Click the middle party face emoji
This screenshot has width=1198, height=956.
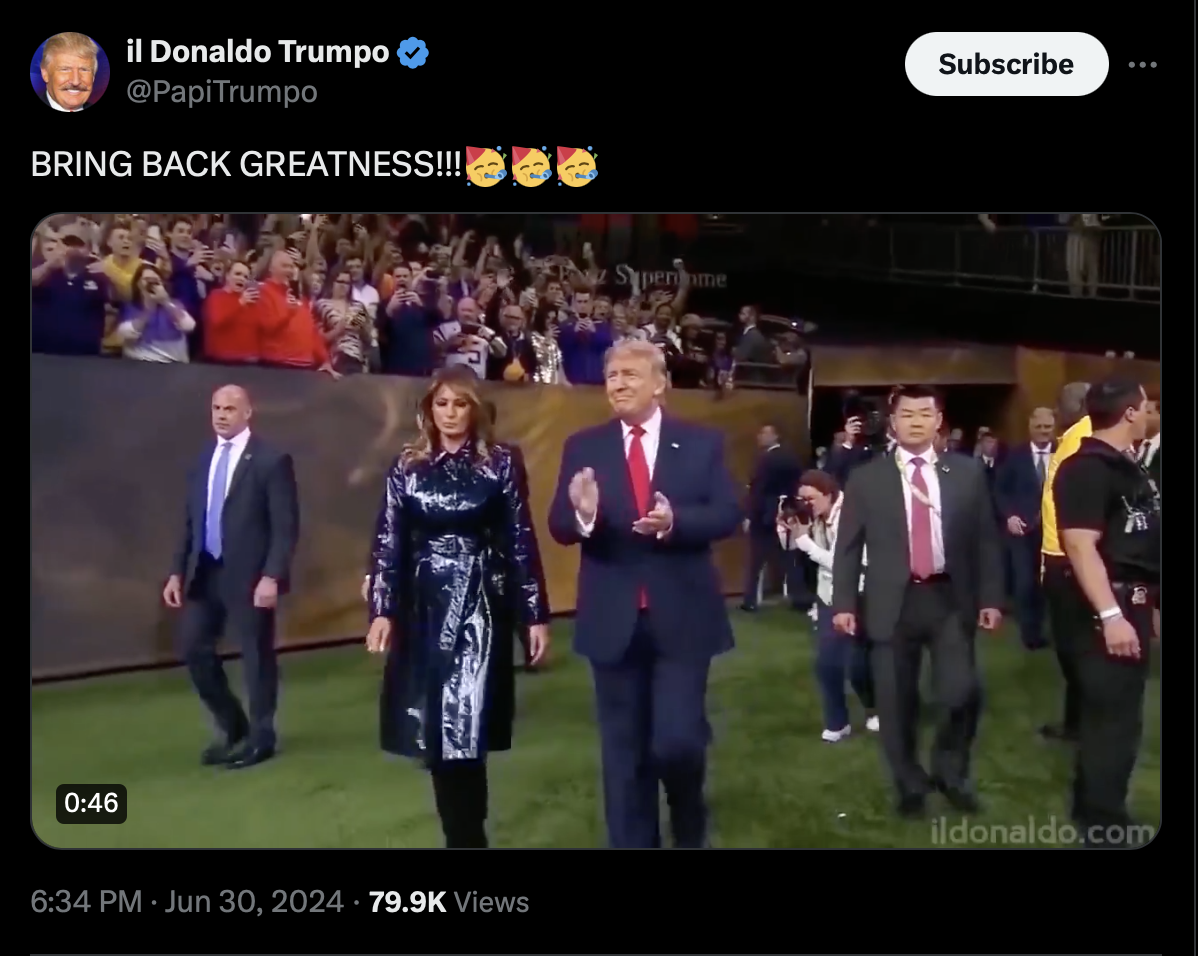[531, 165]
